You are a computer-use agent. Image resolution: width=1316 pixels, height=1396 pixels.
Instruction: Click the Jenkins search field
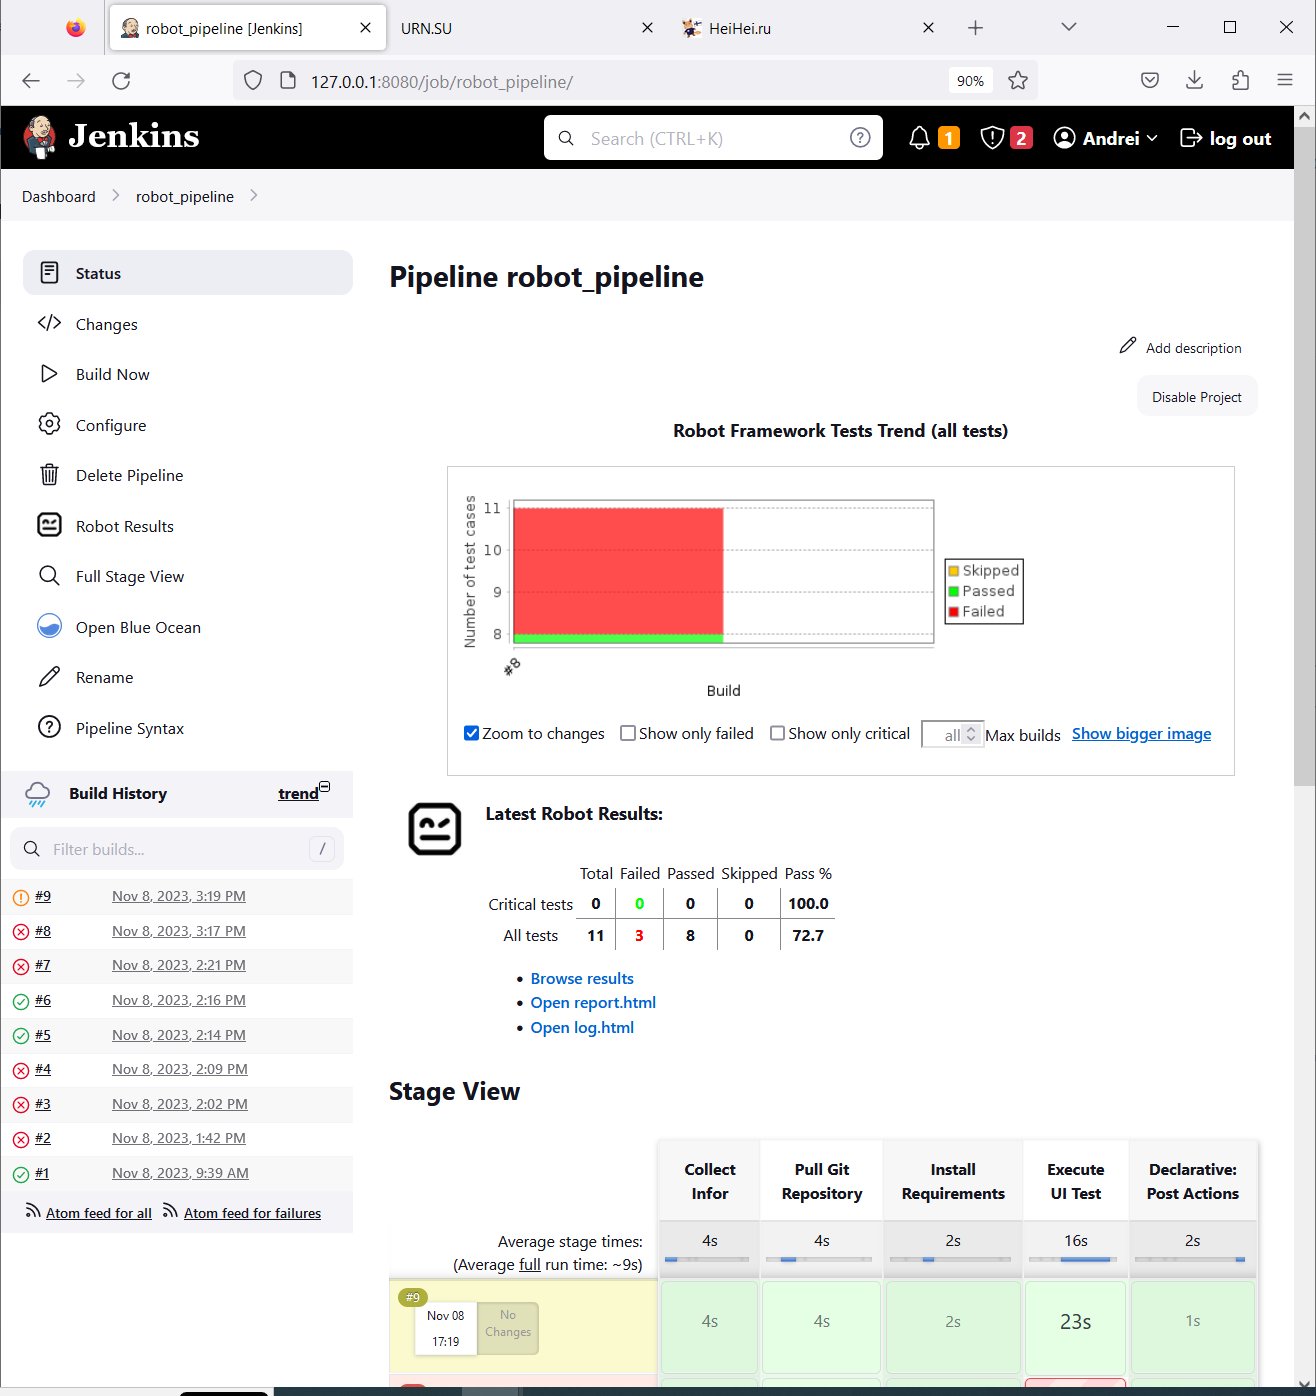pyautogui.click(x=713, y=138)
